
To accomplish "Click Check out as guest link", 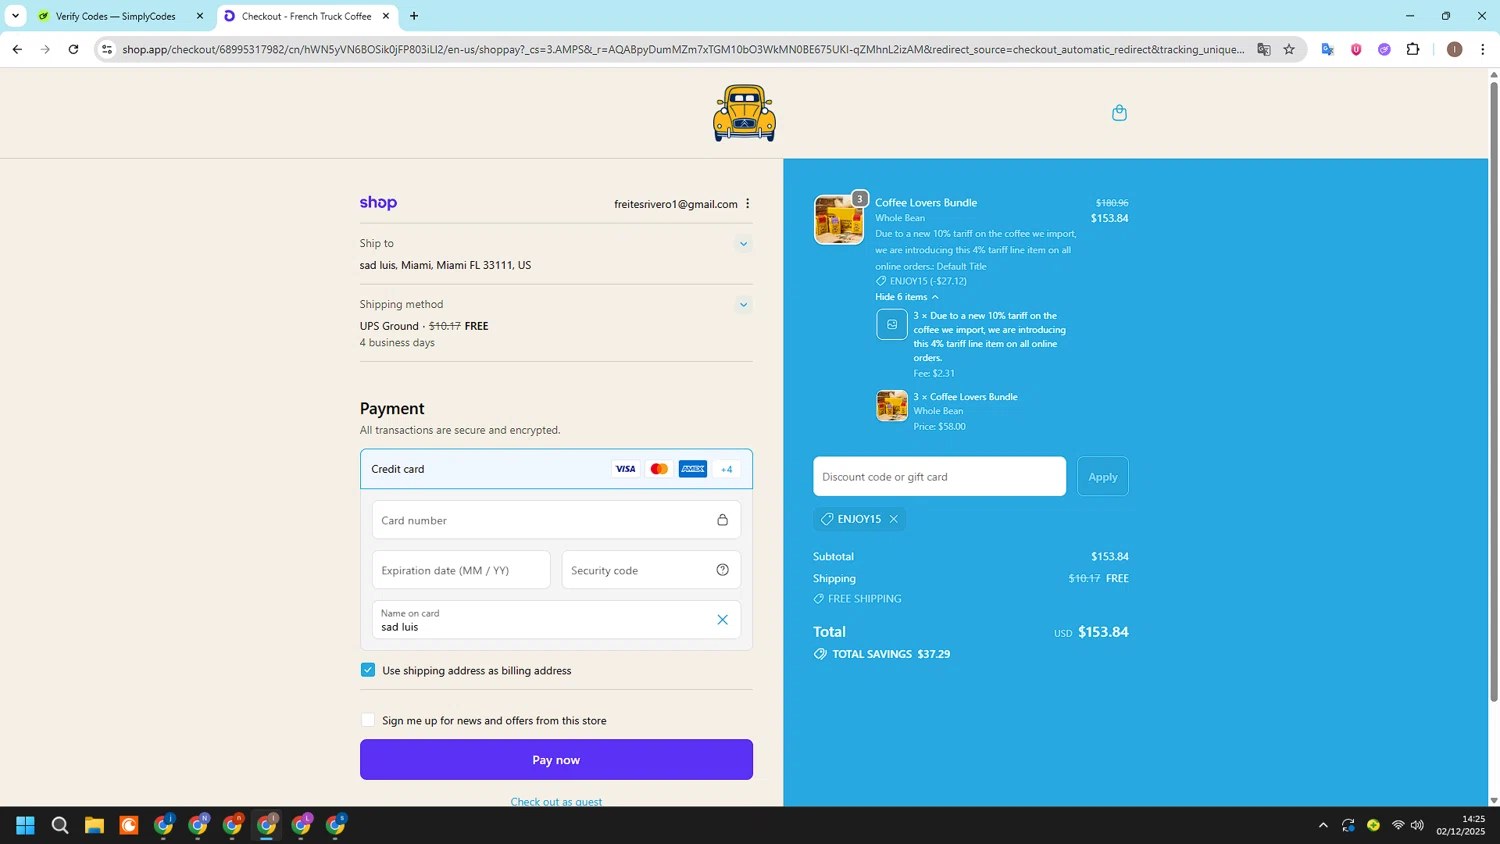I will pos(556,801).
